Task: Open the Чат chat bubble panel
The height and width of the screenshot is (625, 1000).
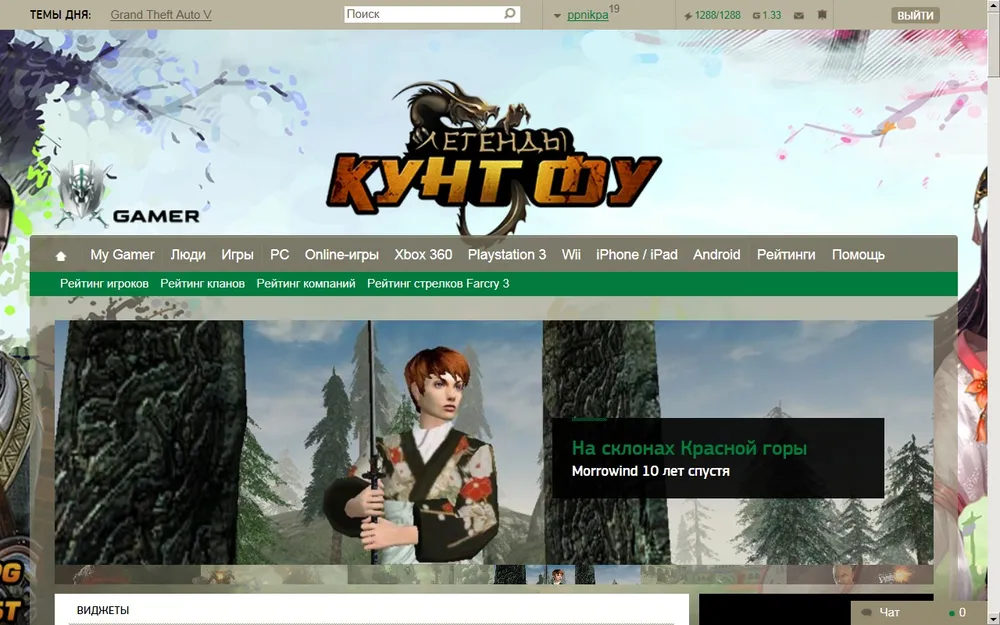Action: [x=883, y=612]
